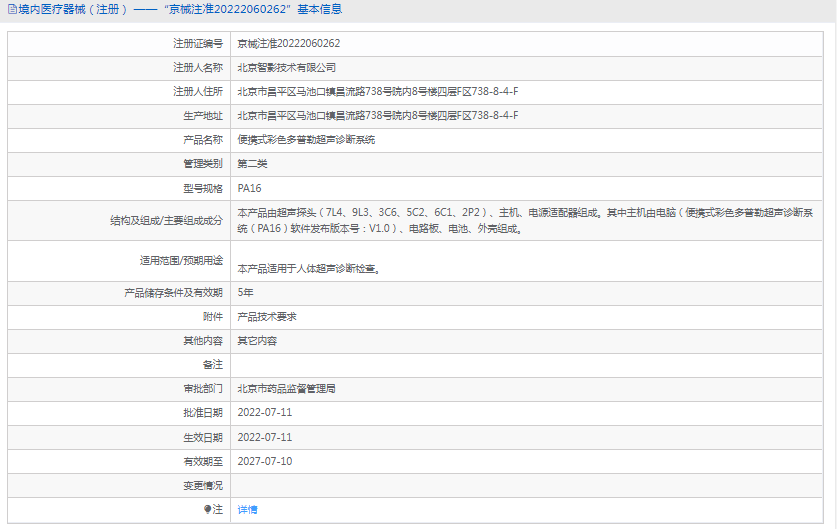
Task: Select the 注册人住所 address value
Action: [377, 92]
